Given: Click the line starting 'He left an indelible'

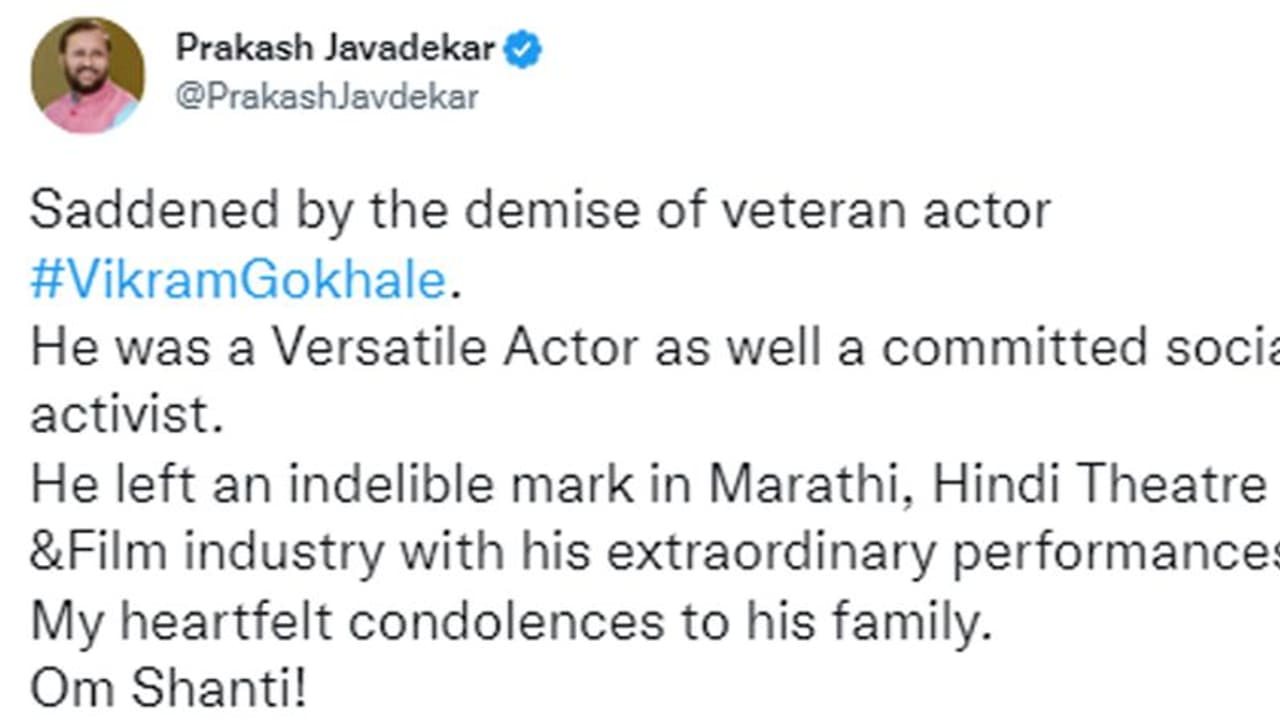Looking at the screenshot, I should (x=640, y=485).
